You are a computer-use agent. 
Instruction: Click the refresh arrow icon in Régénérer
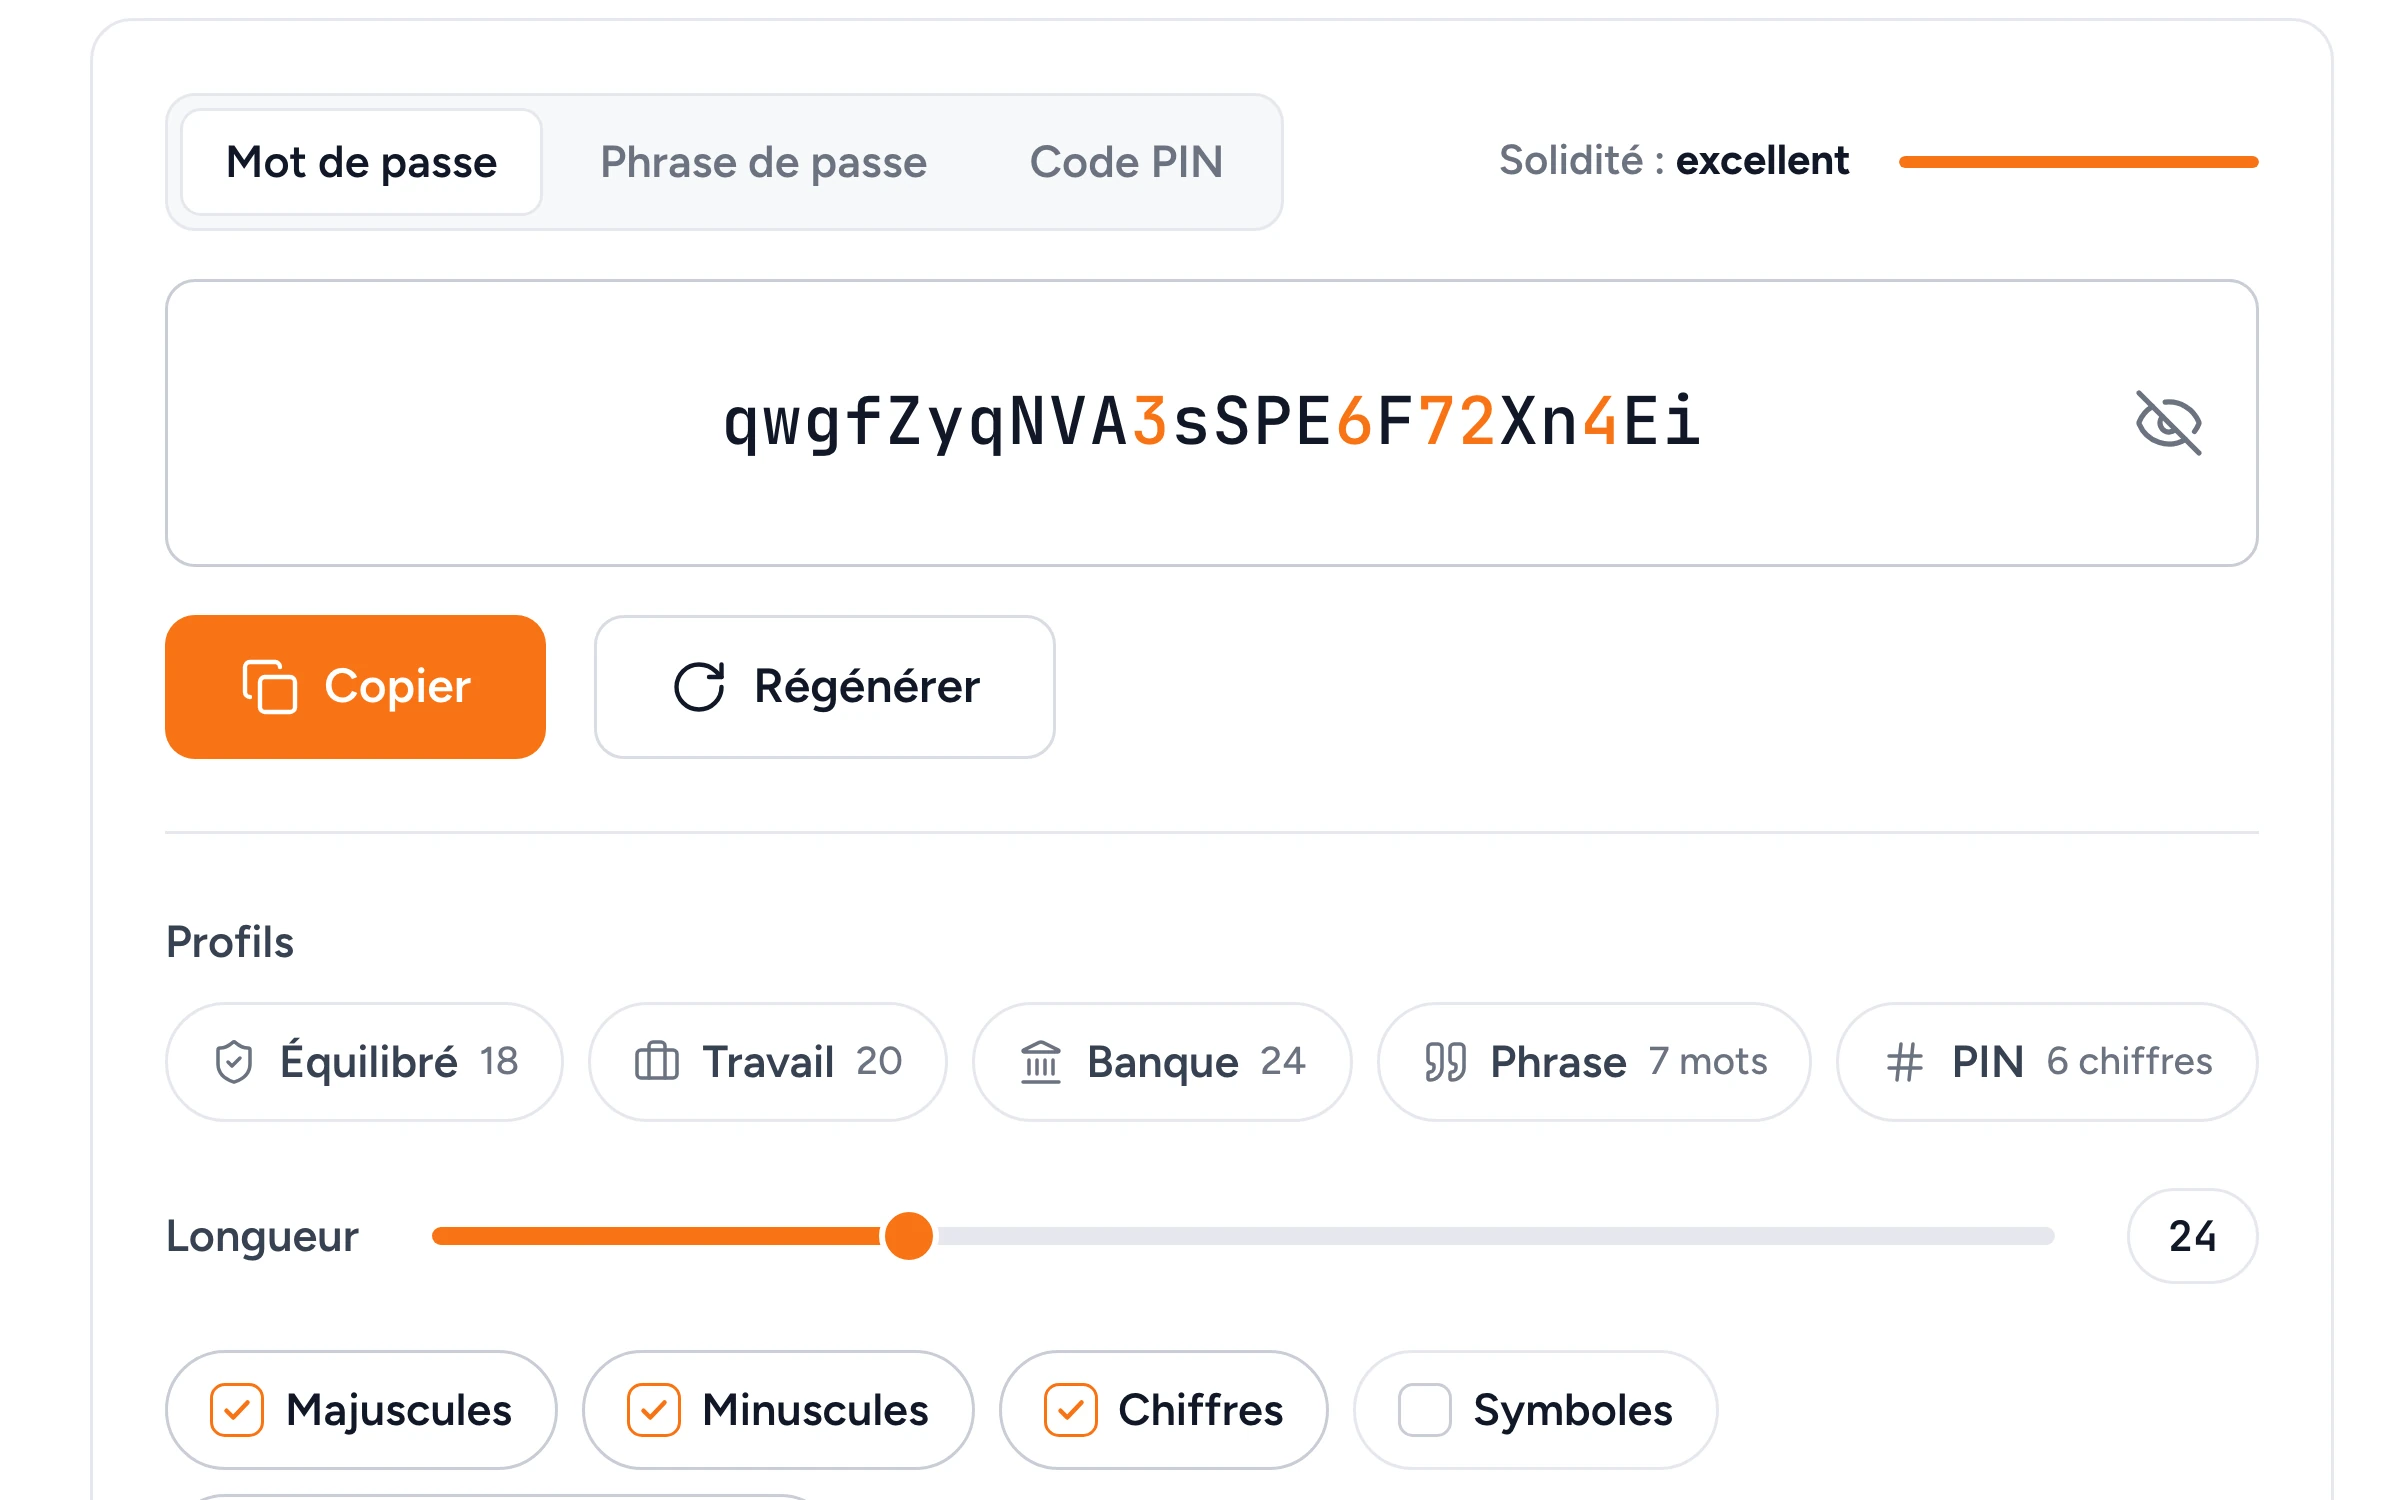pos(699,687)
